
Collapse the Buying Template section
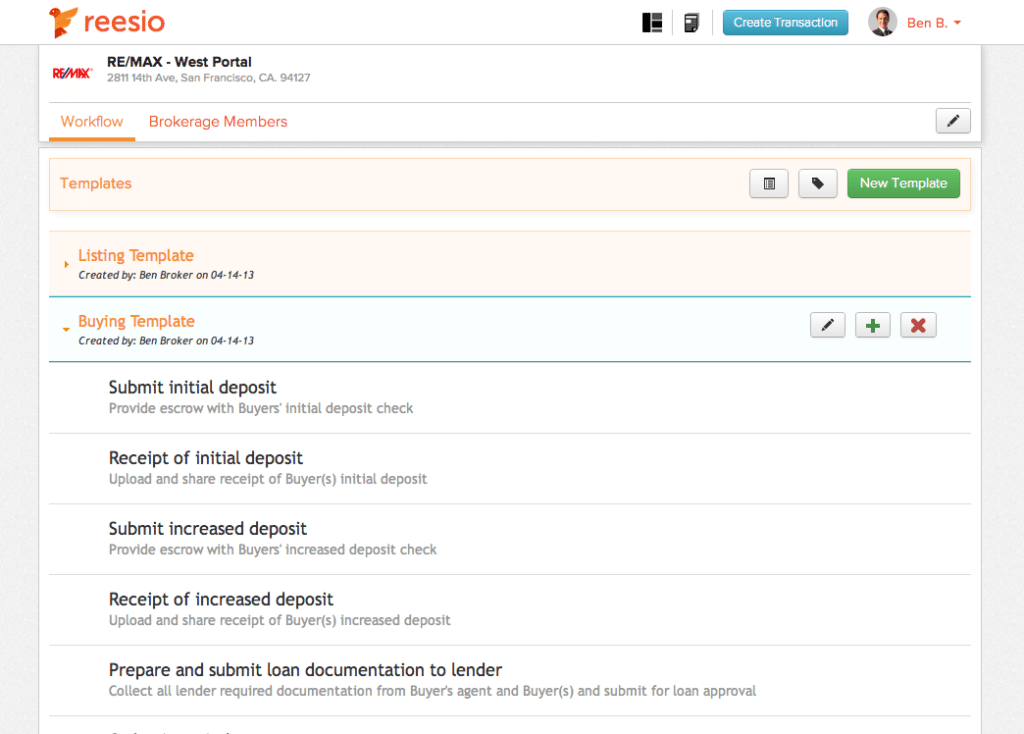(x=136, y=321)
